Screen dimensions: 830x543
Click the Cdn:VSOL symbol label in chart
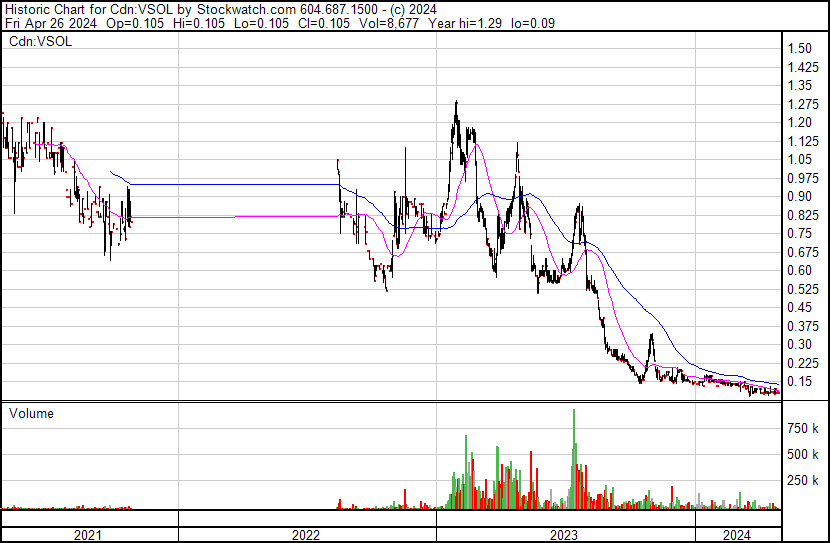pyautogui.click(x=38, y=41)
